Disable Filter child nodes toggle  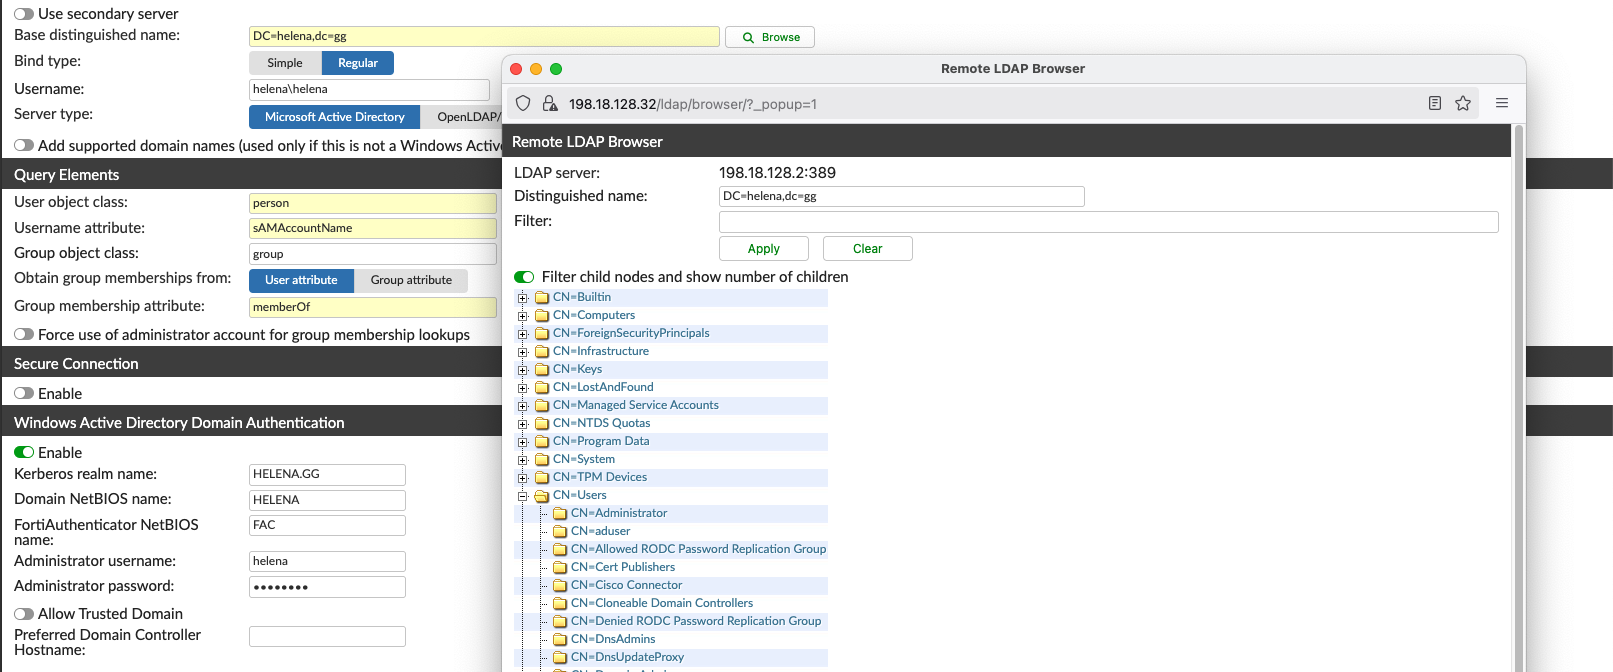click(x=524, y=277)
